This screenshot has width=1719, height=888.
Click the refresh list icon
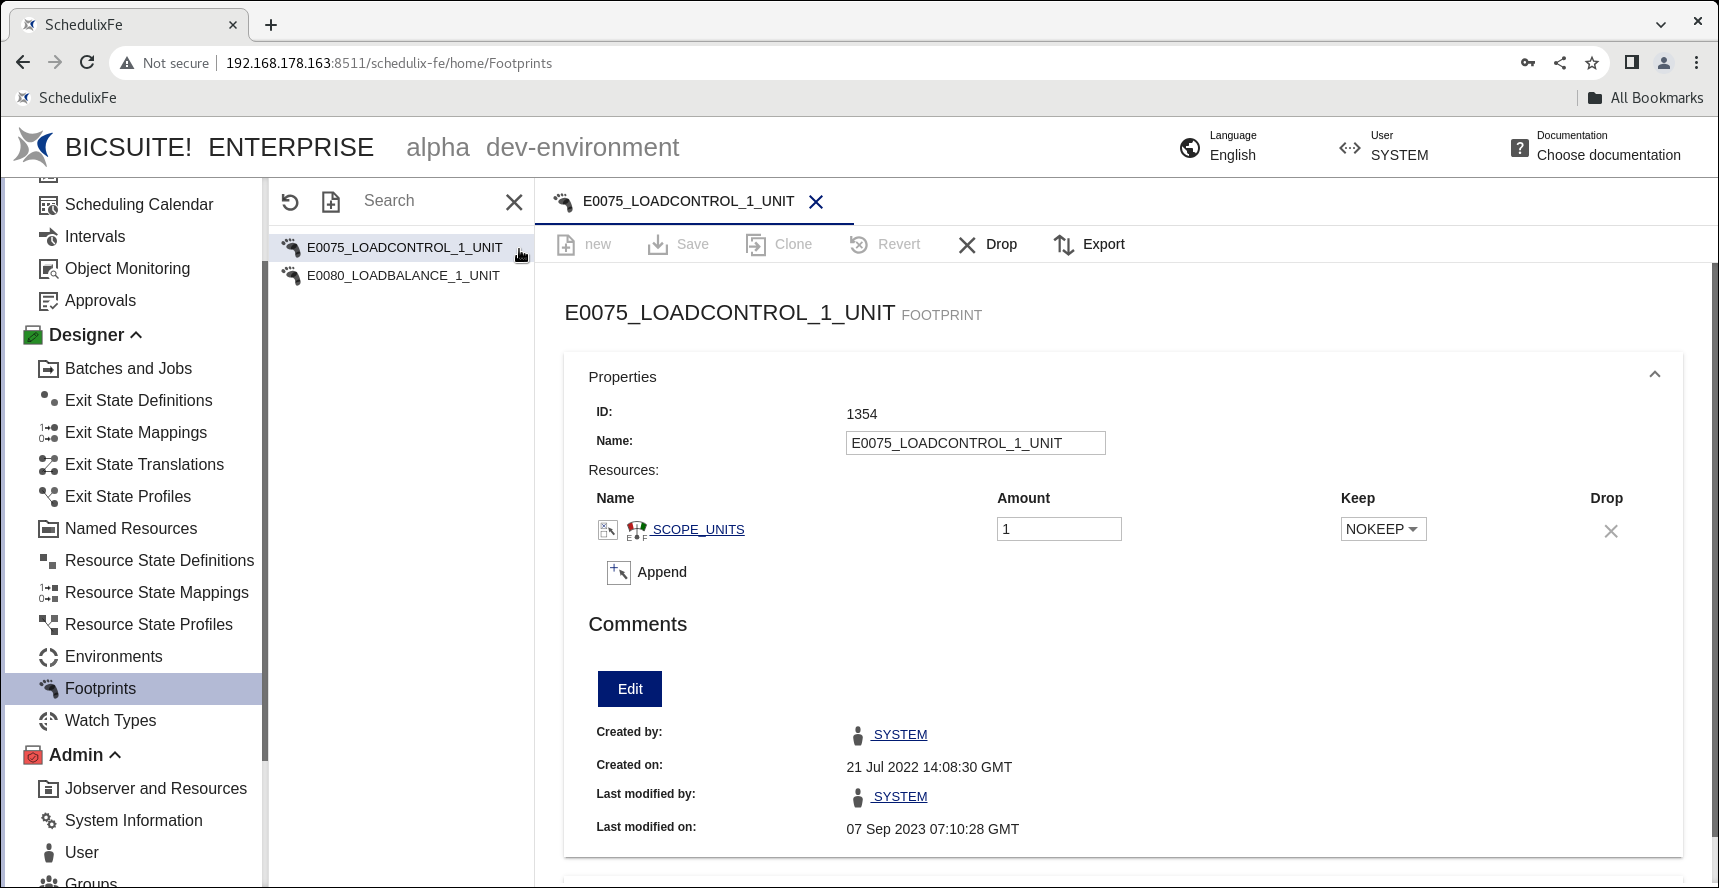(290, 202)
